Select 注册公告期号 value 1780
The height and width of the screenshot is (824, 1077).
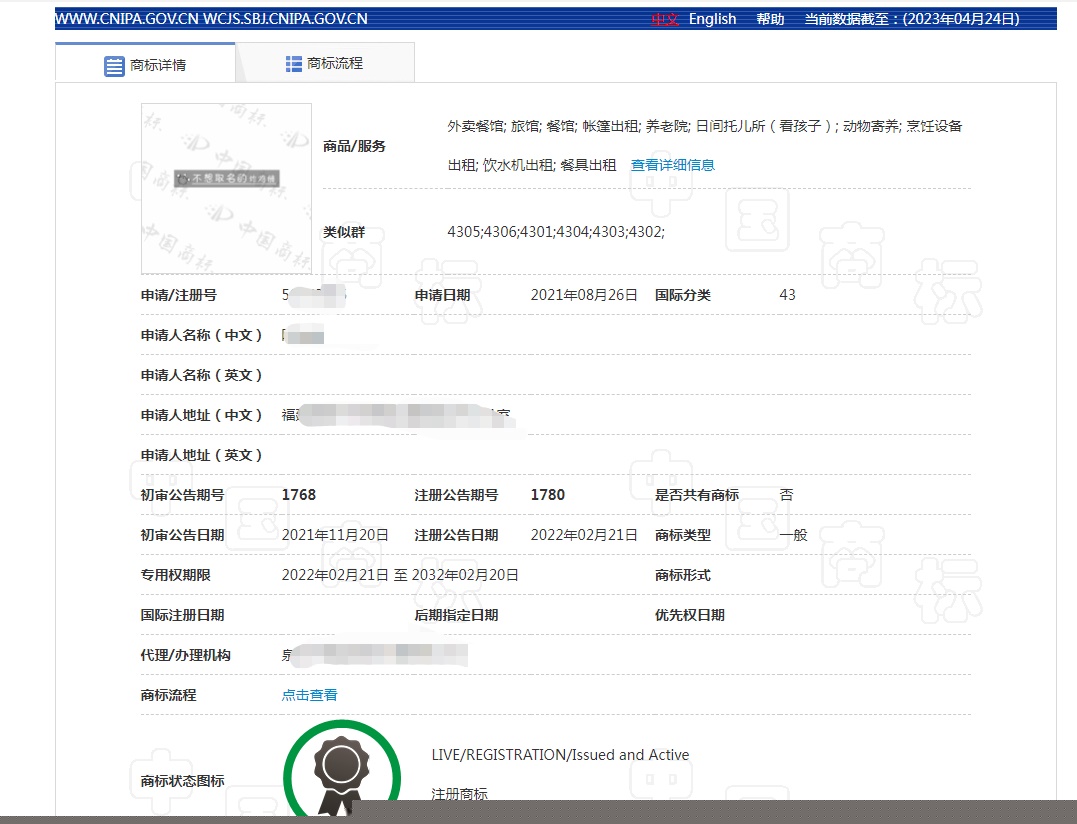547,495
